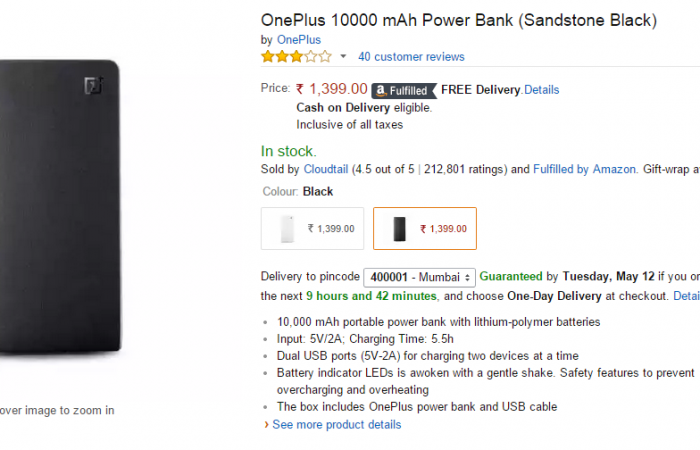Image resolution: width=700 pixels, height=450 pixels.
Task: Open the FREE Delivery Details link
Action: (x=541, y=90)
